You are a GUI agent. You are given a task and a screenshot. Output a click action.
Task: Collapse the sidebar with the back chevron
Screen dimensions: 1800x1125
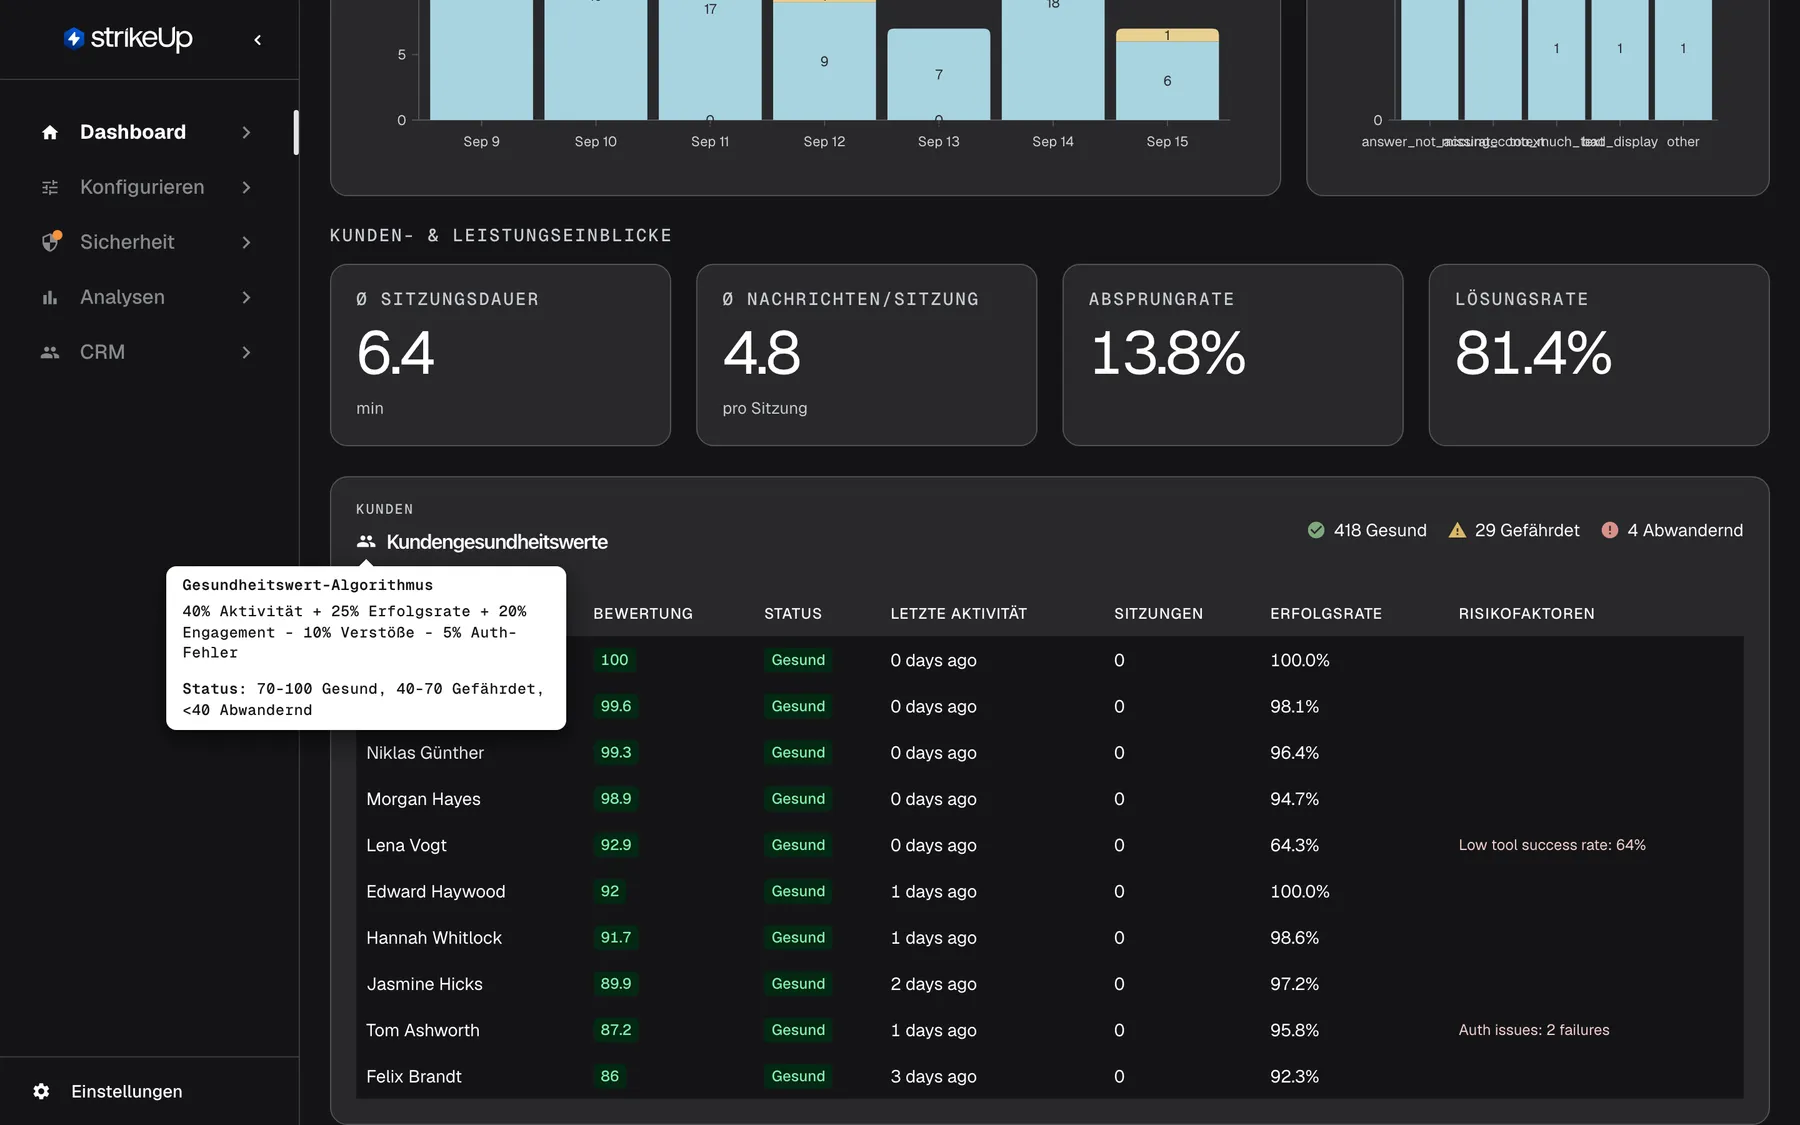tap(258, 40)
